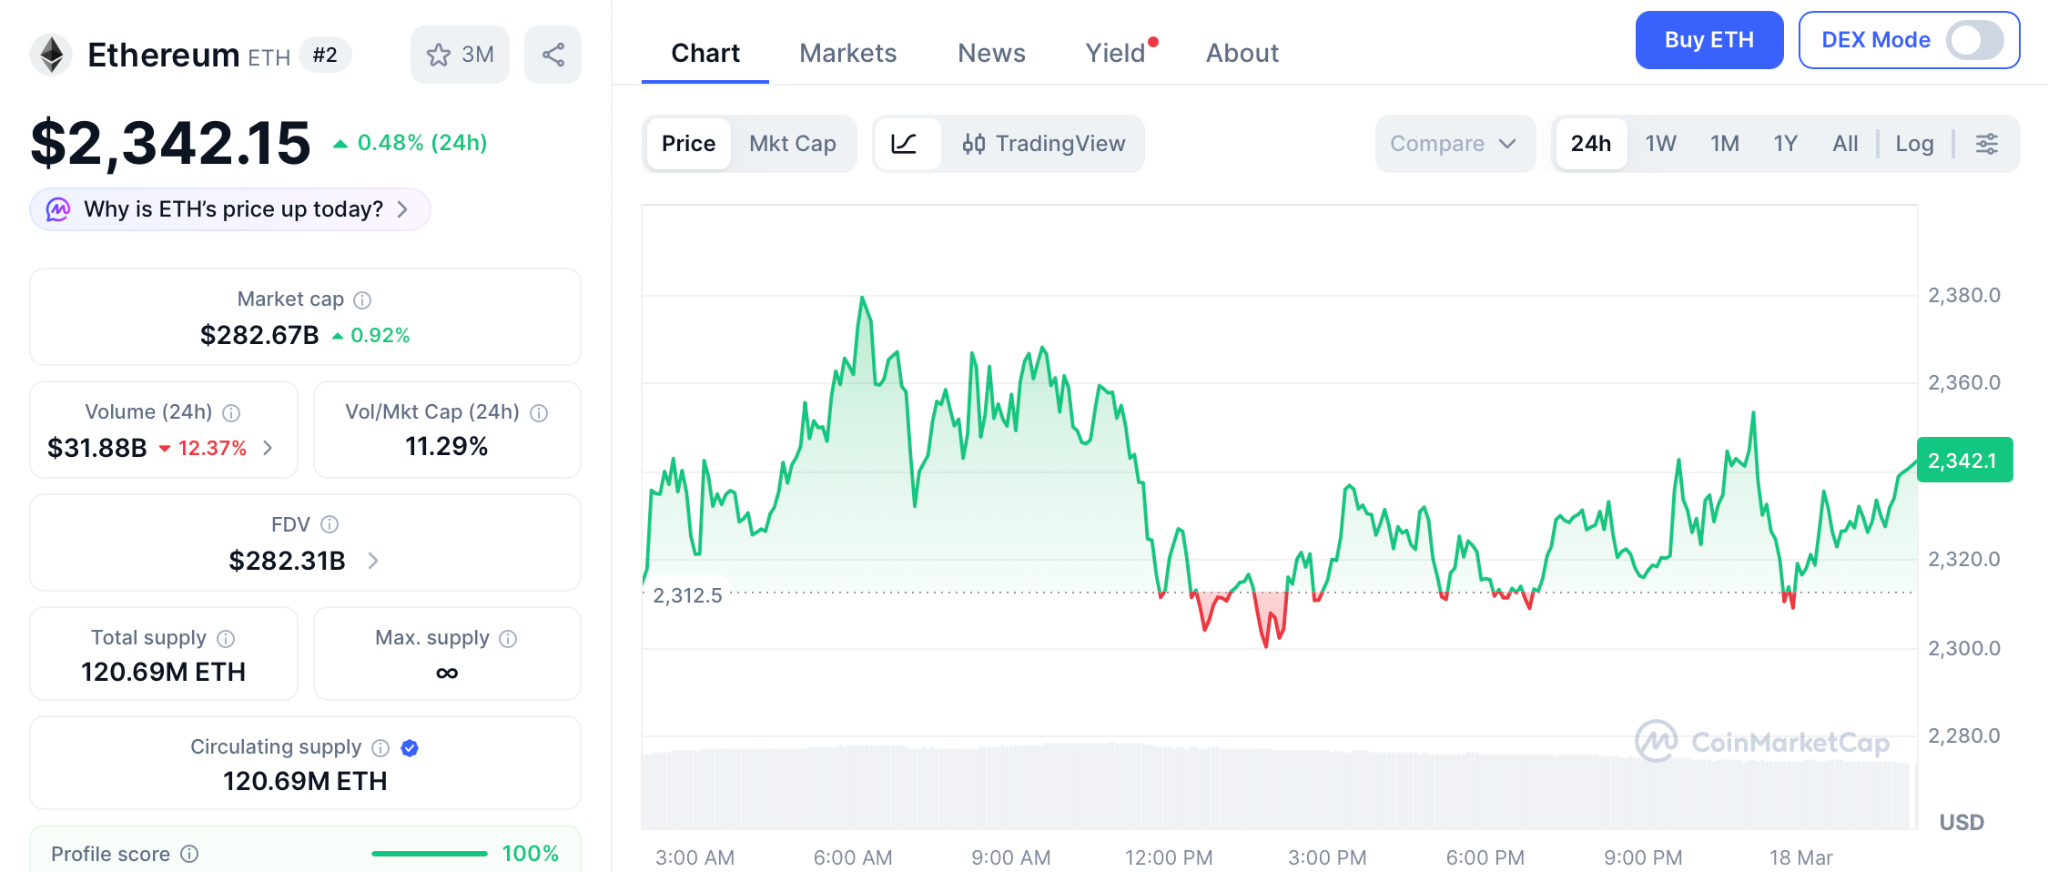Click FDV info icon

coord(330,525)
